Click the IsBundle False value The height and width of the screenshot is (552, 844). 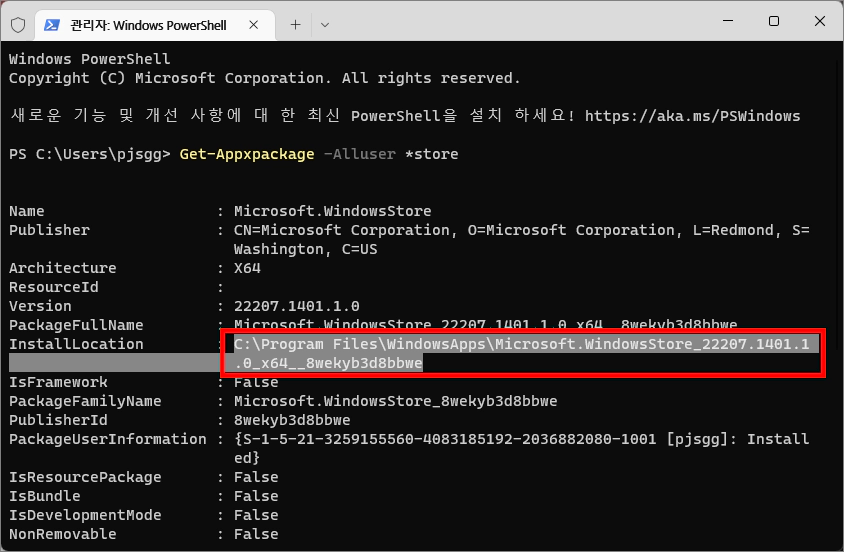[256, 496]
